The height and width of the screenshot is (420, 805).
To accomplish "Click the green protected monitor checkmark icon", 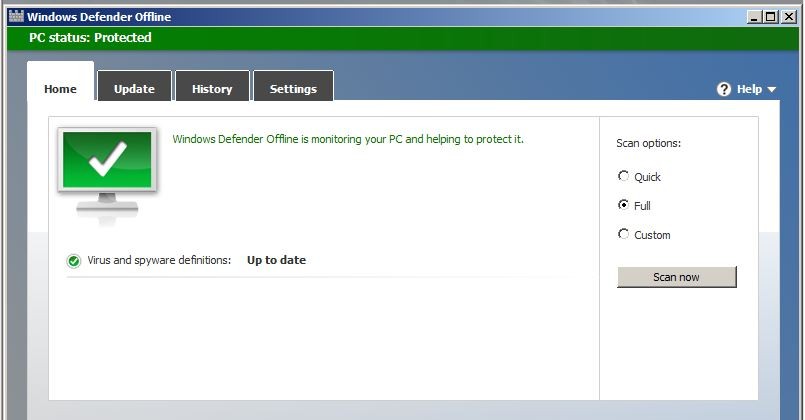I will (x=107, y=176).
